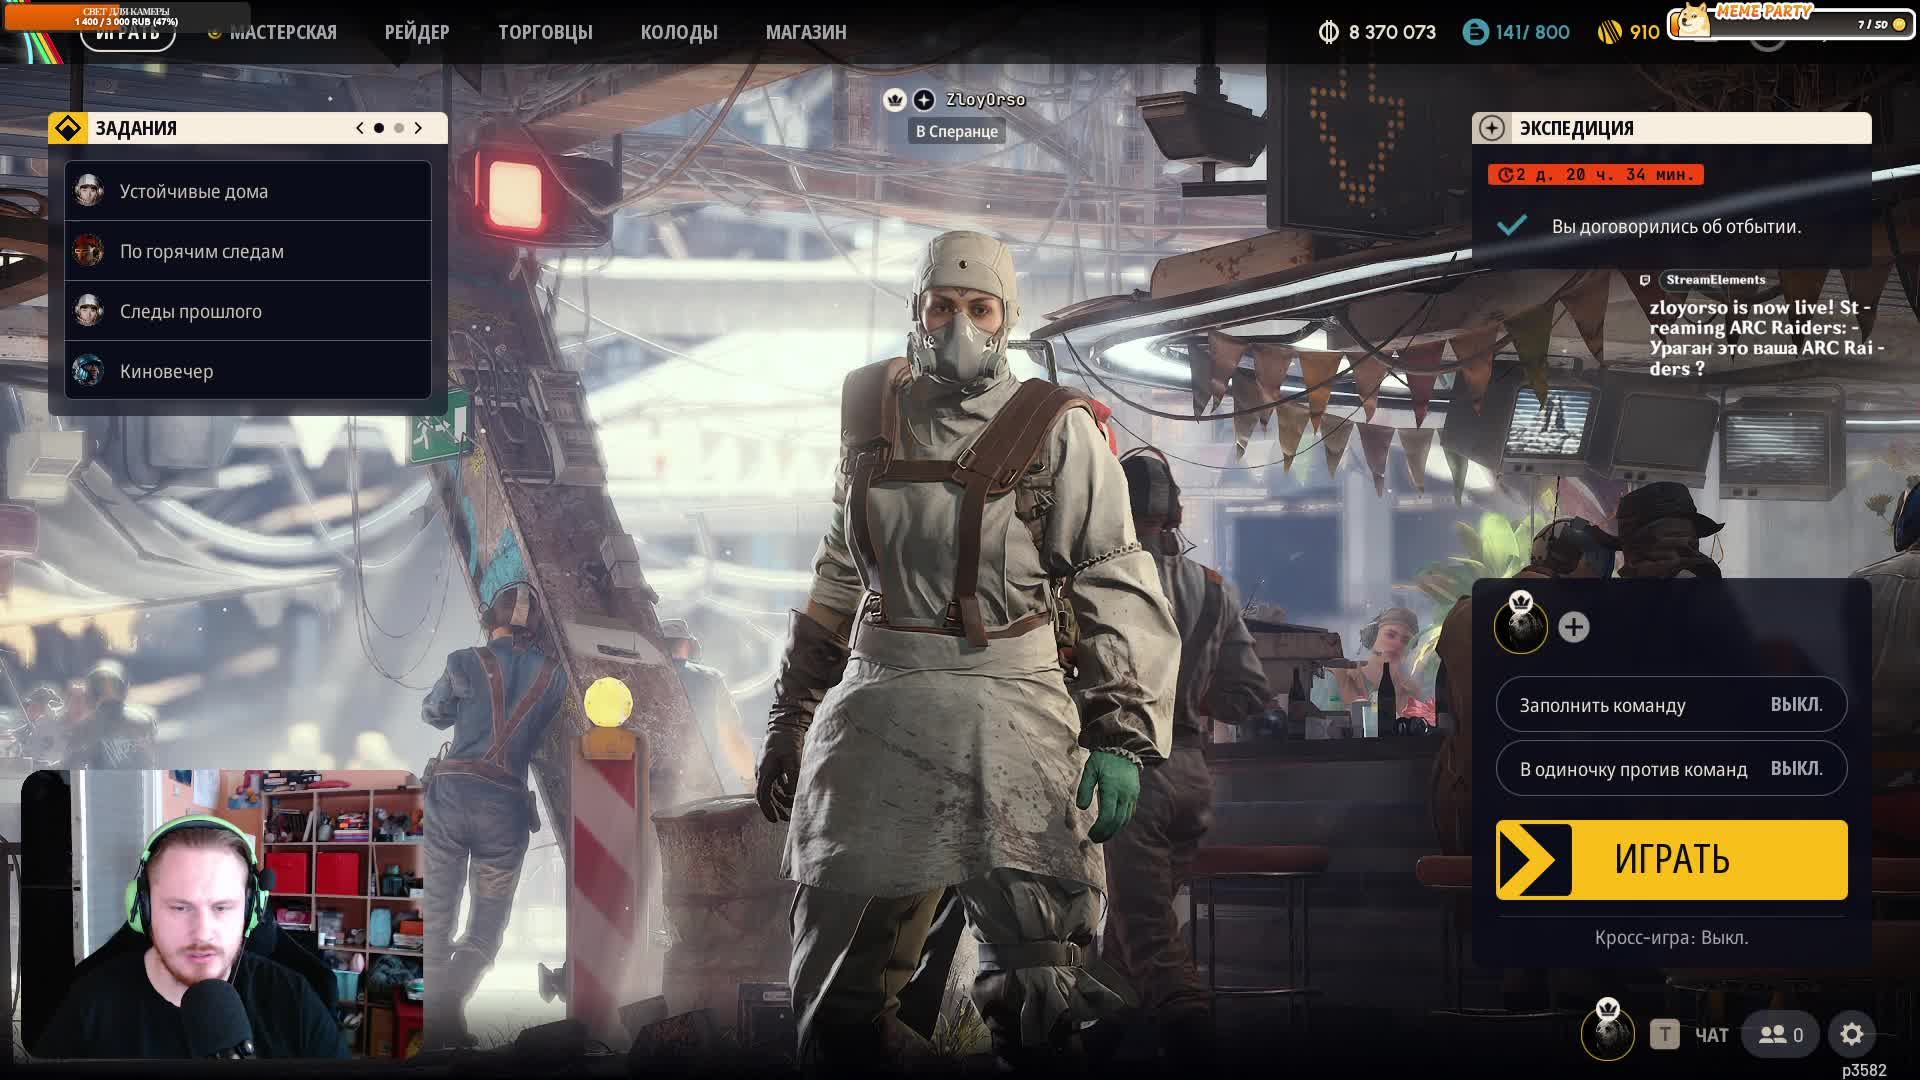
Task: Open the ТОРГОВЦЫ menu
Action: (x=546, y=32)
